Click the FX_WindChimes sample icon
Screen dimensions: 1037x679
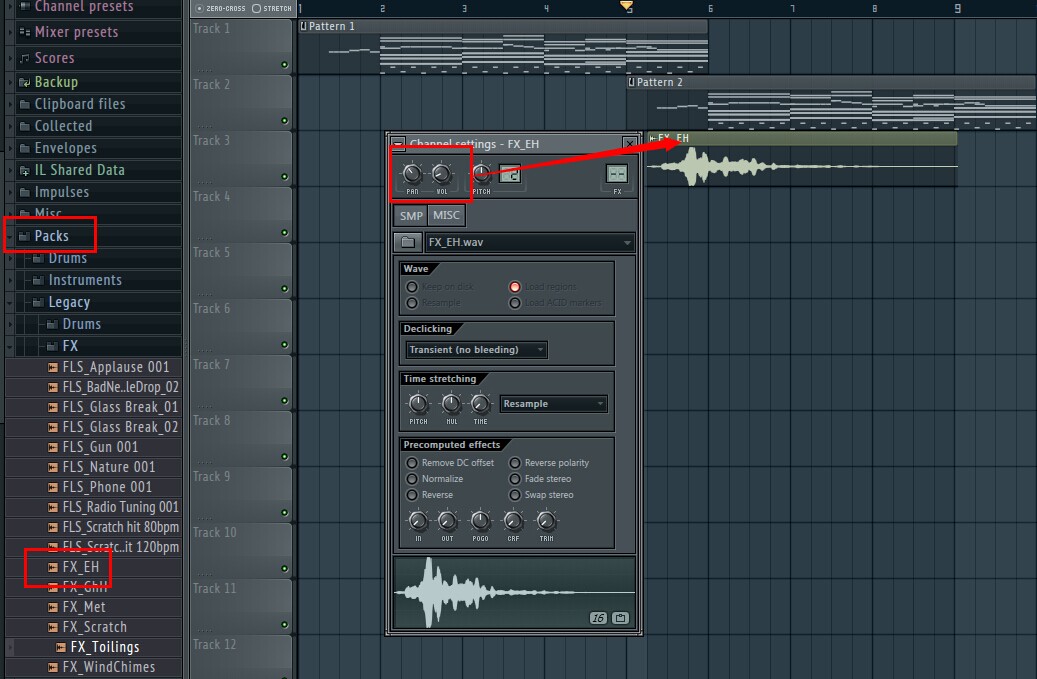click(x=53, y=667)
